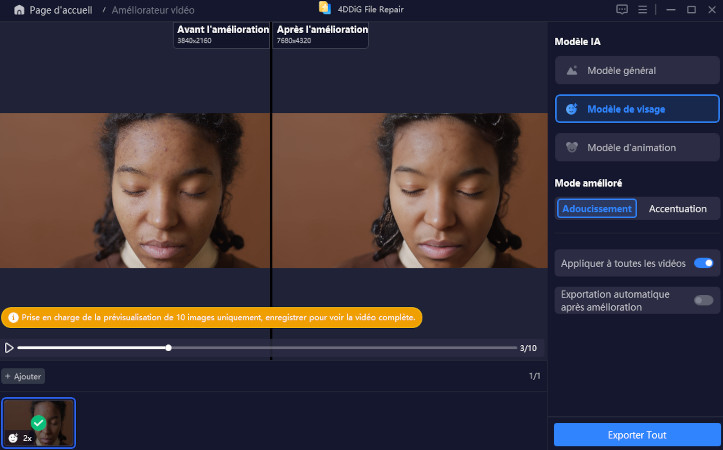This screenshot has width=723, height=450.
Task: Choose the Adoucissement enhancement mode
Action: 597,208
